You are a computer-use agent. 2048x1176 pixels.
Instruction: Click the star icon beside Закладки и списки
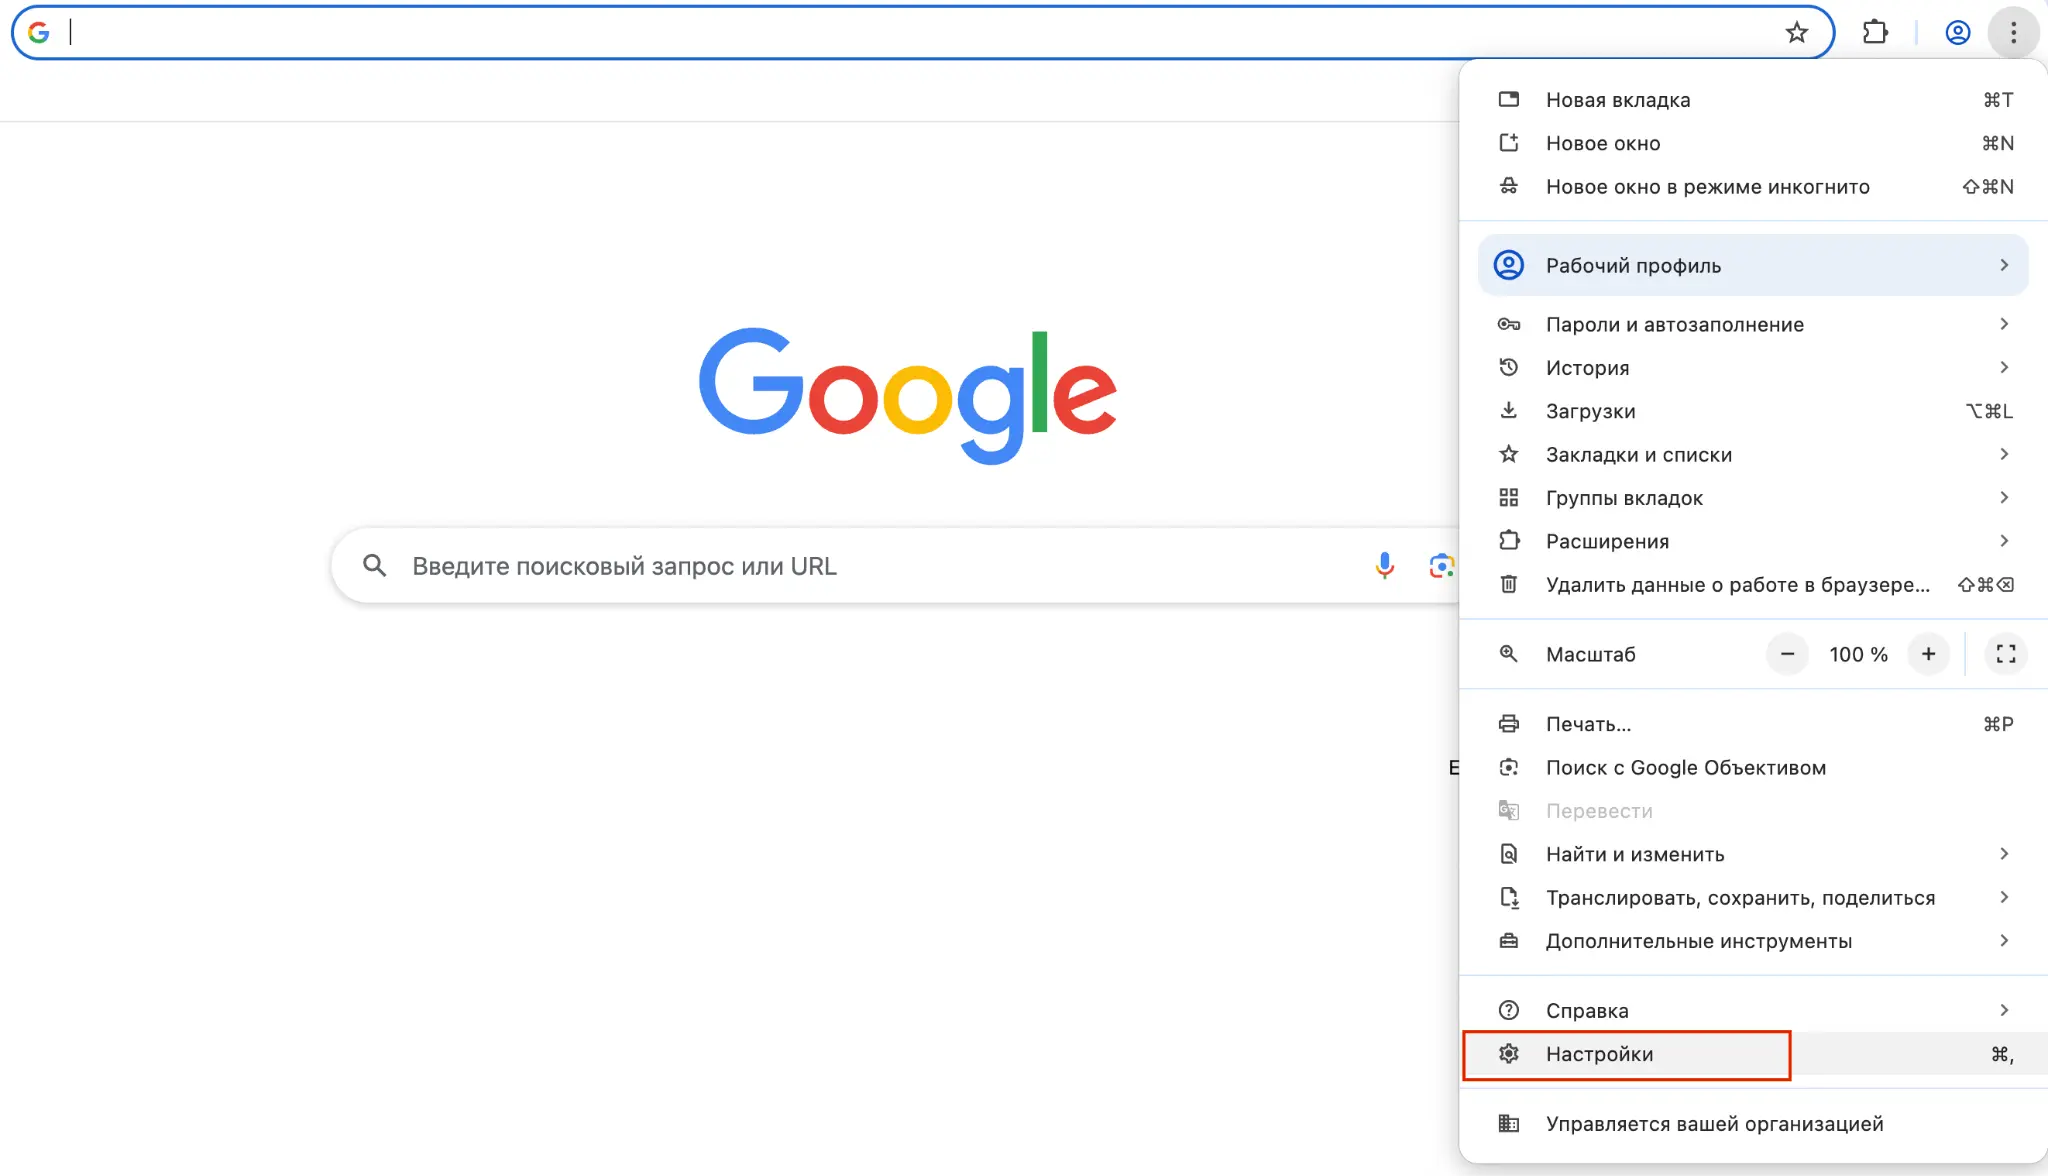pos(1509,454)
